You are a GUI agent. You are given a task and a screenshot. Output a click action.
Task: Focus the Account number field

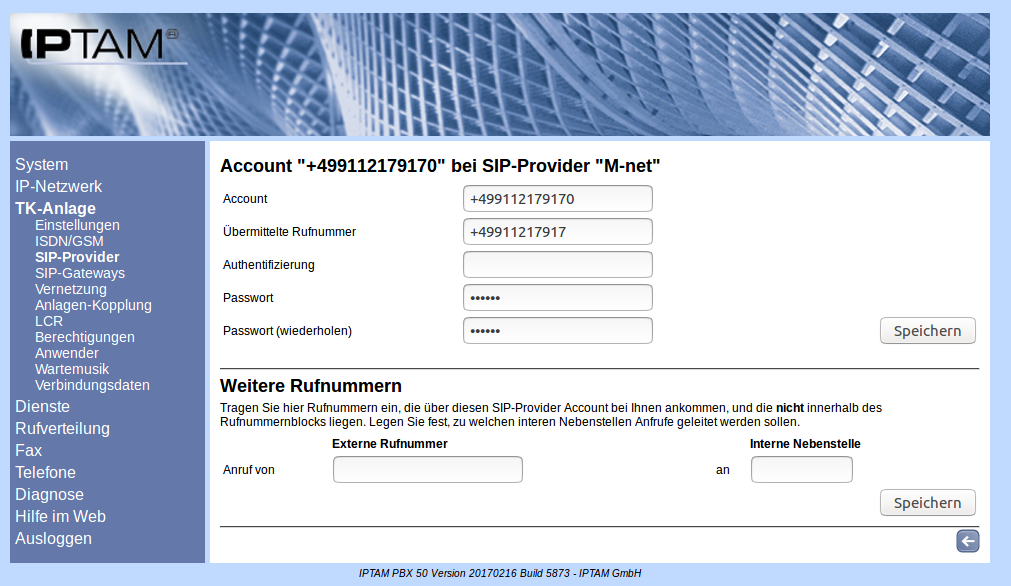point(557,199)
